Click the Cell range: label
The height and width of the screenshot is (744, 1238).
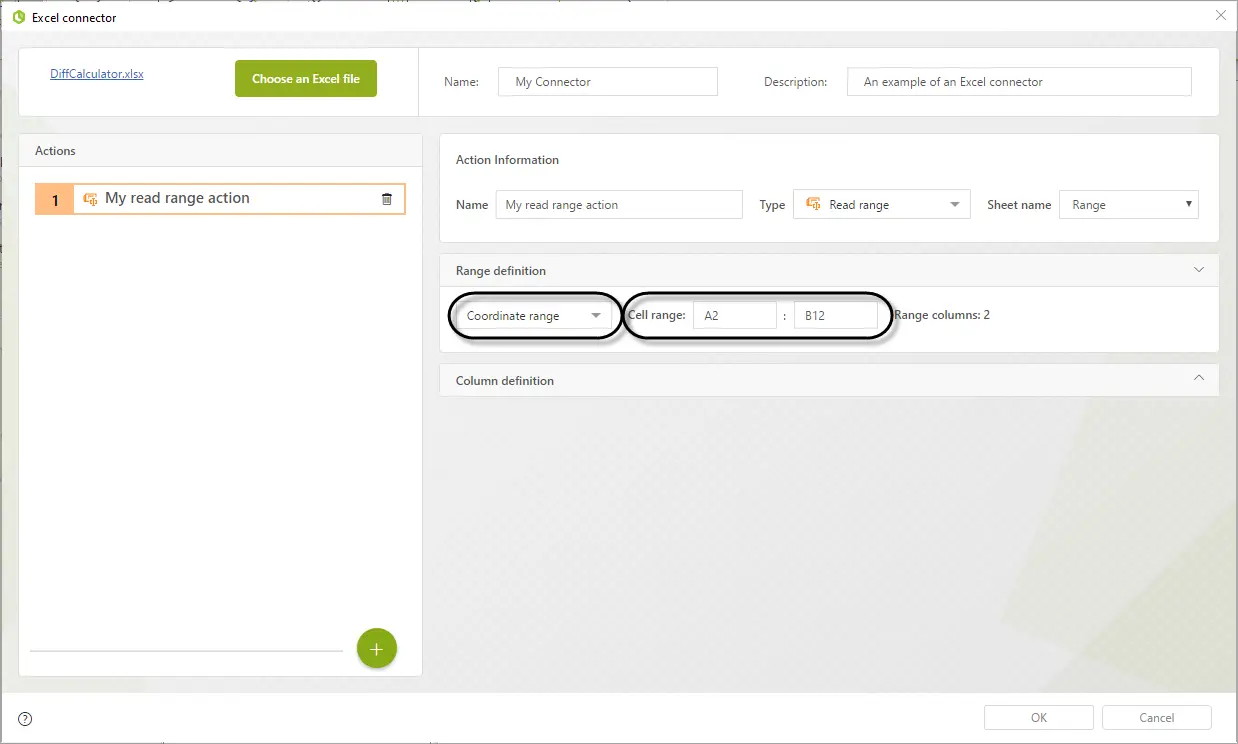[x=657, y=315]
